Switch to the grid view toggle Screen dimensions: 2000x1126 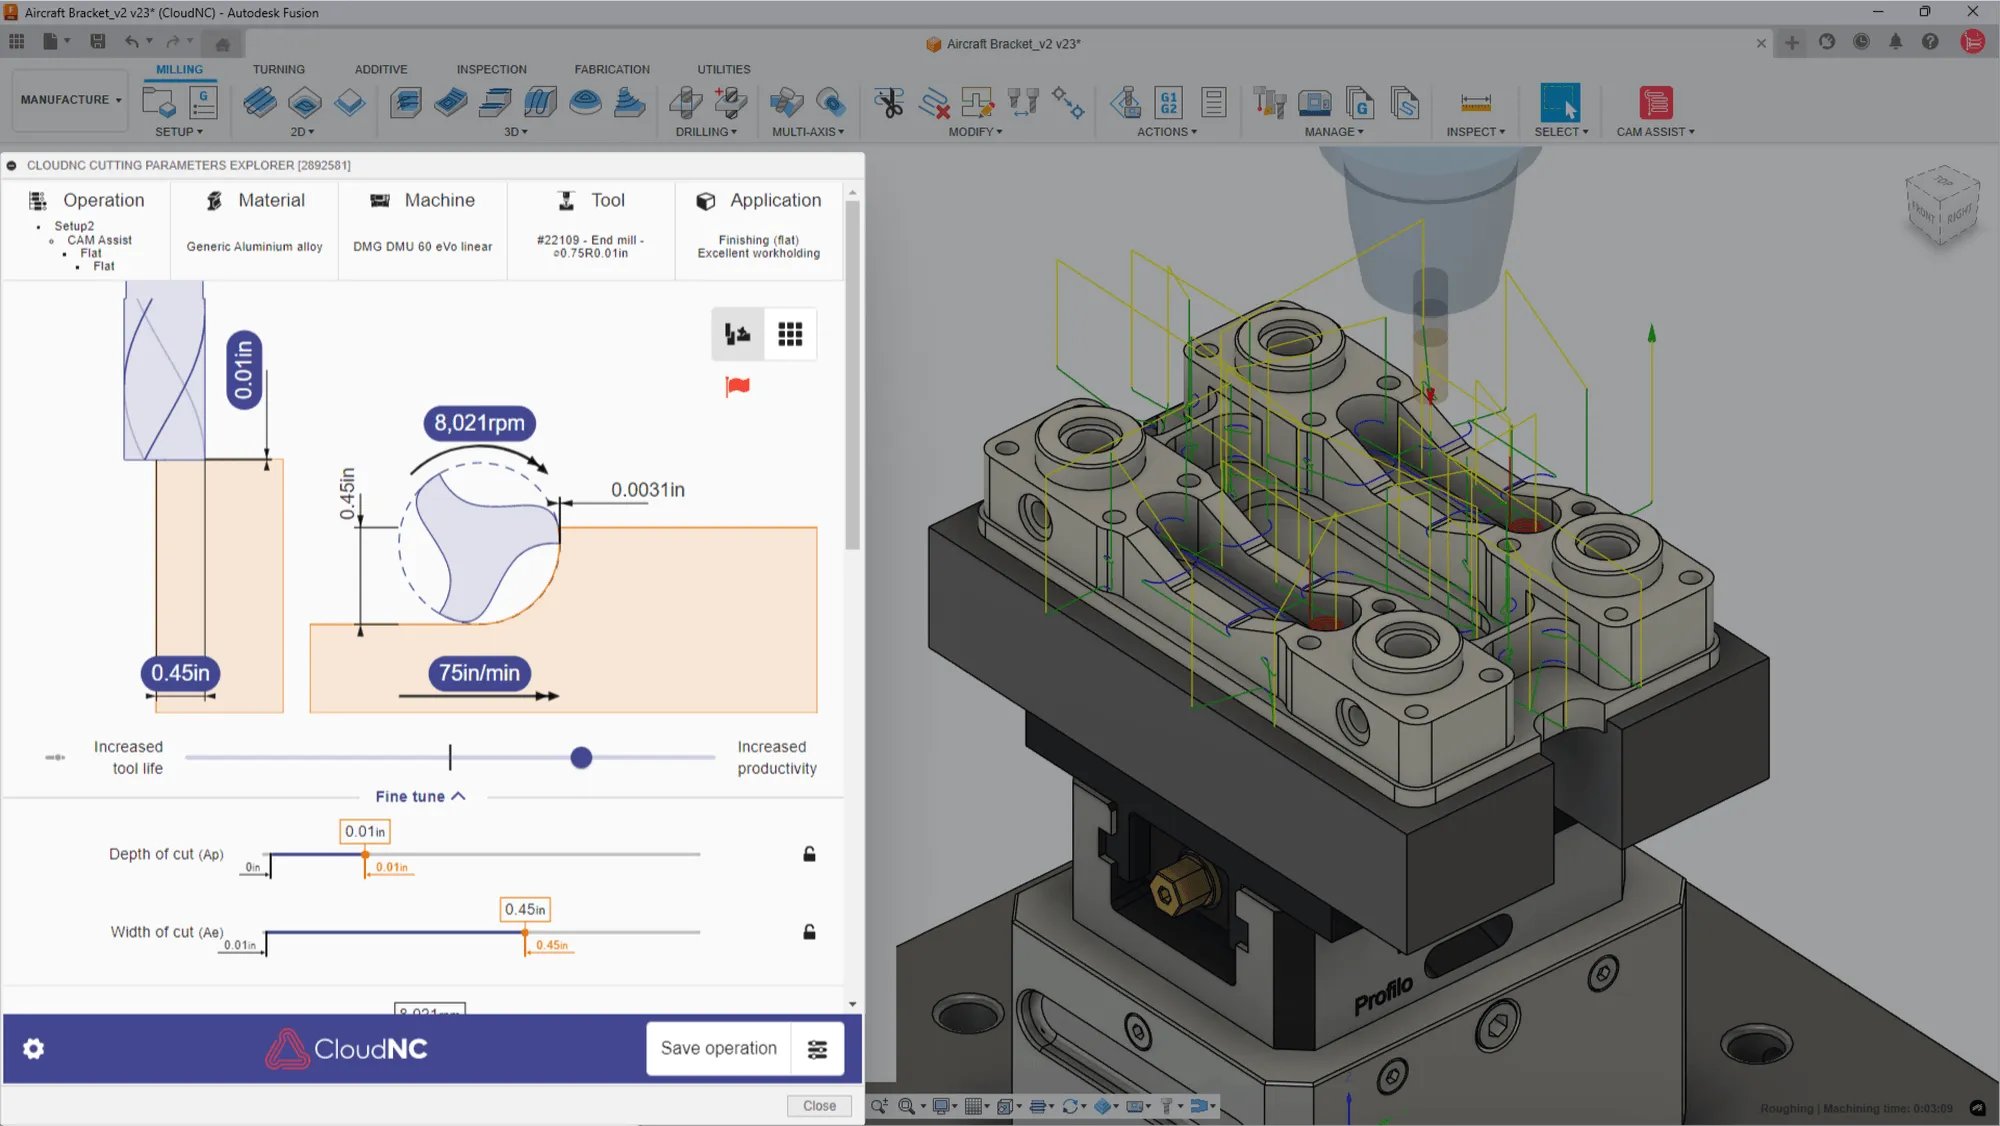click(790, 334)
